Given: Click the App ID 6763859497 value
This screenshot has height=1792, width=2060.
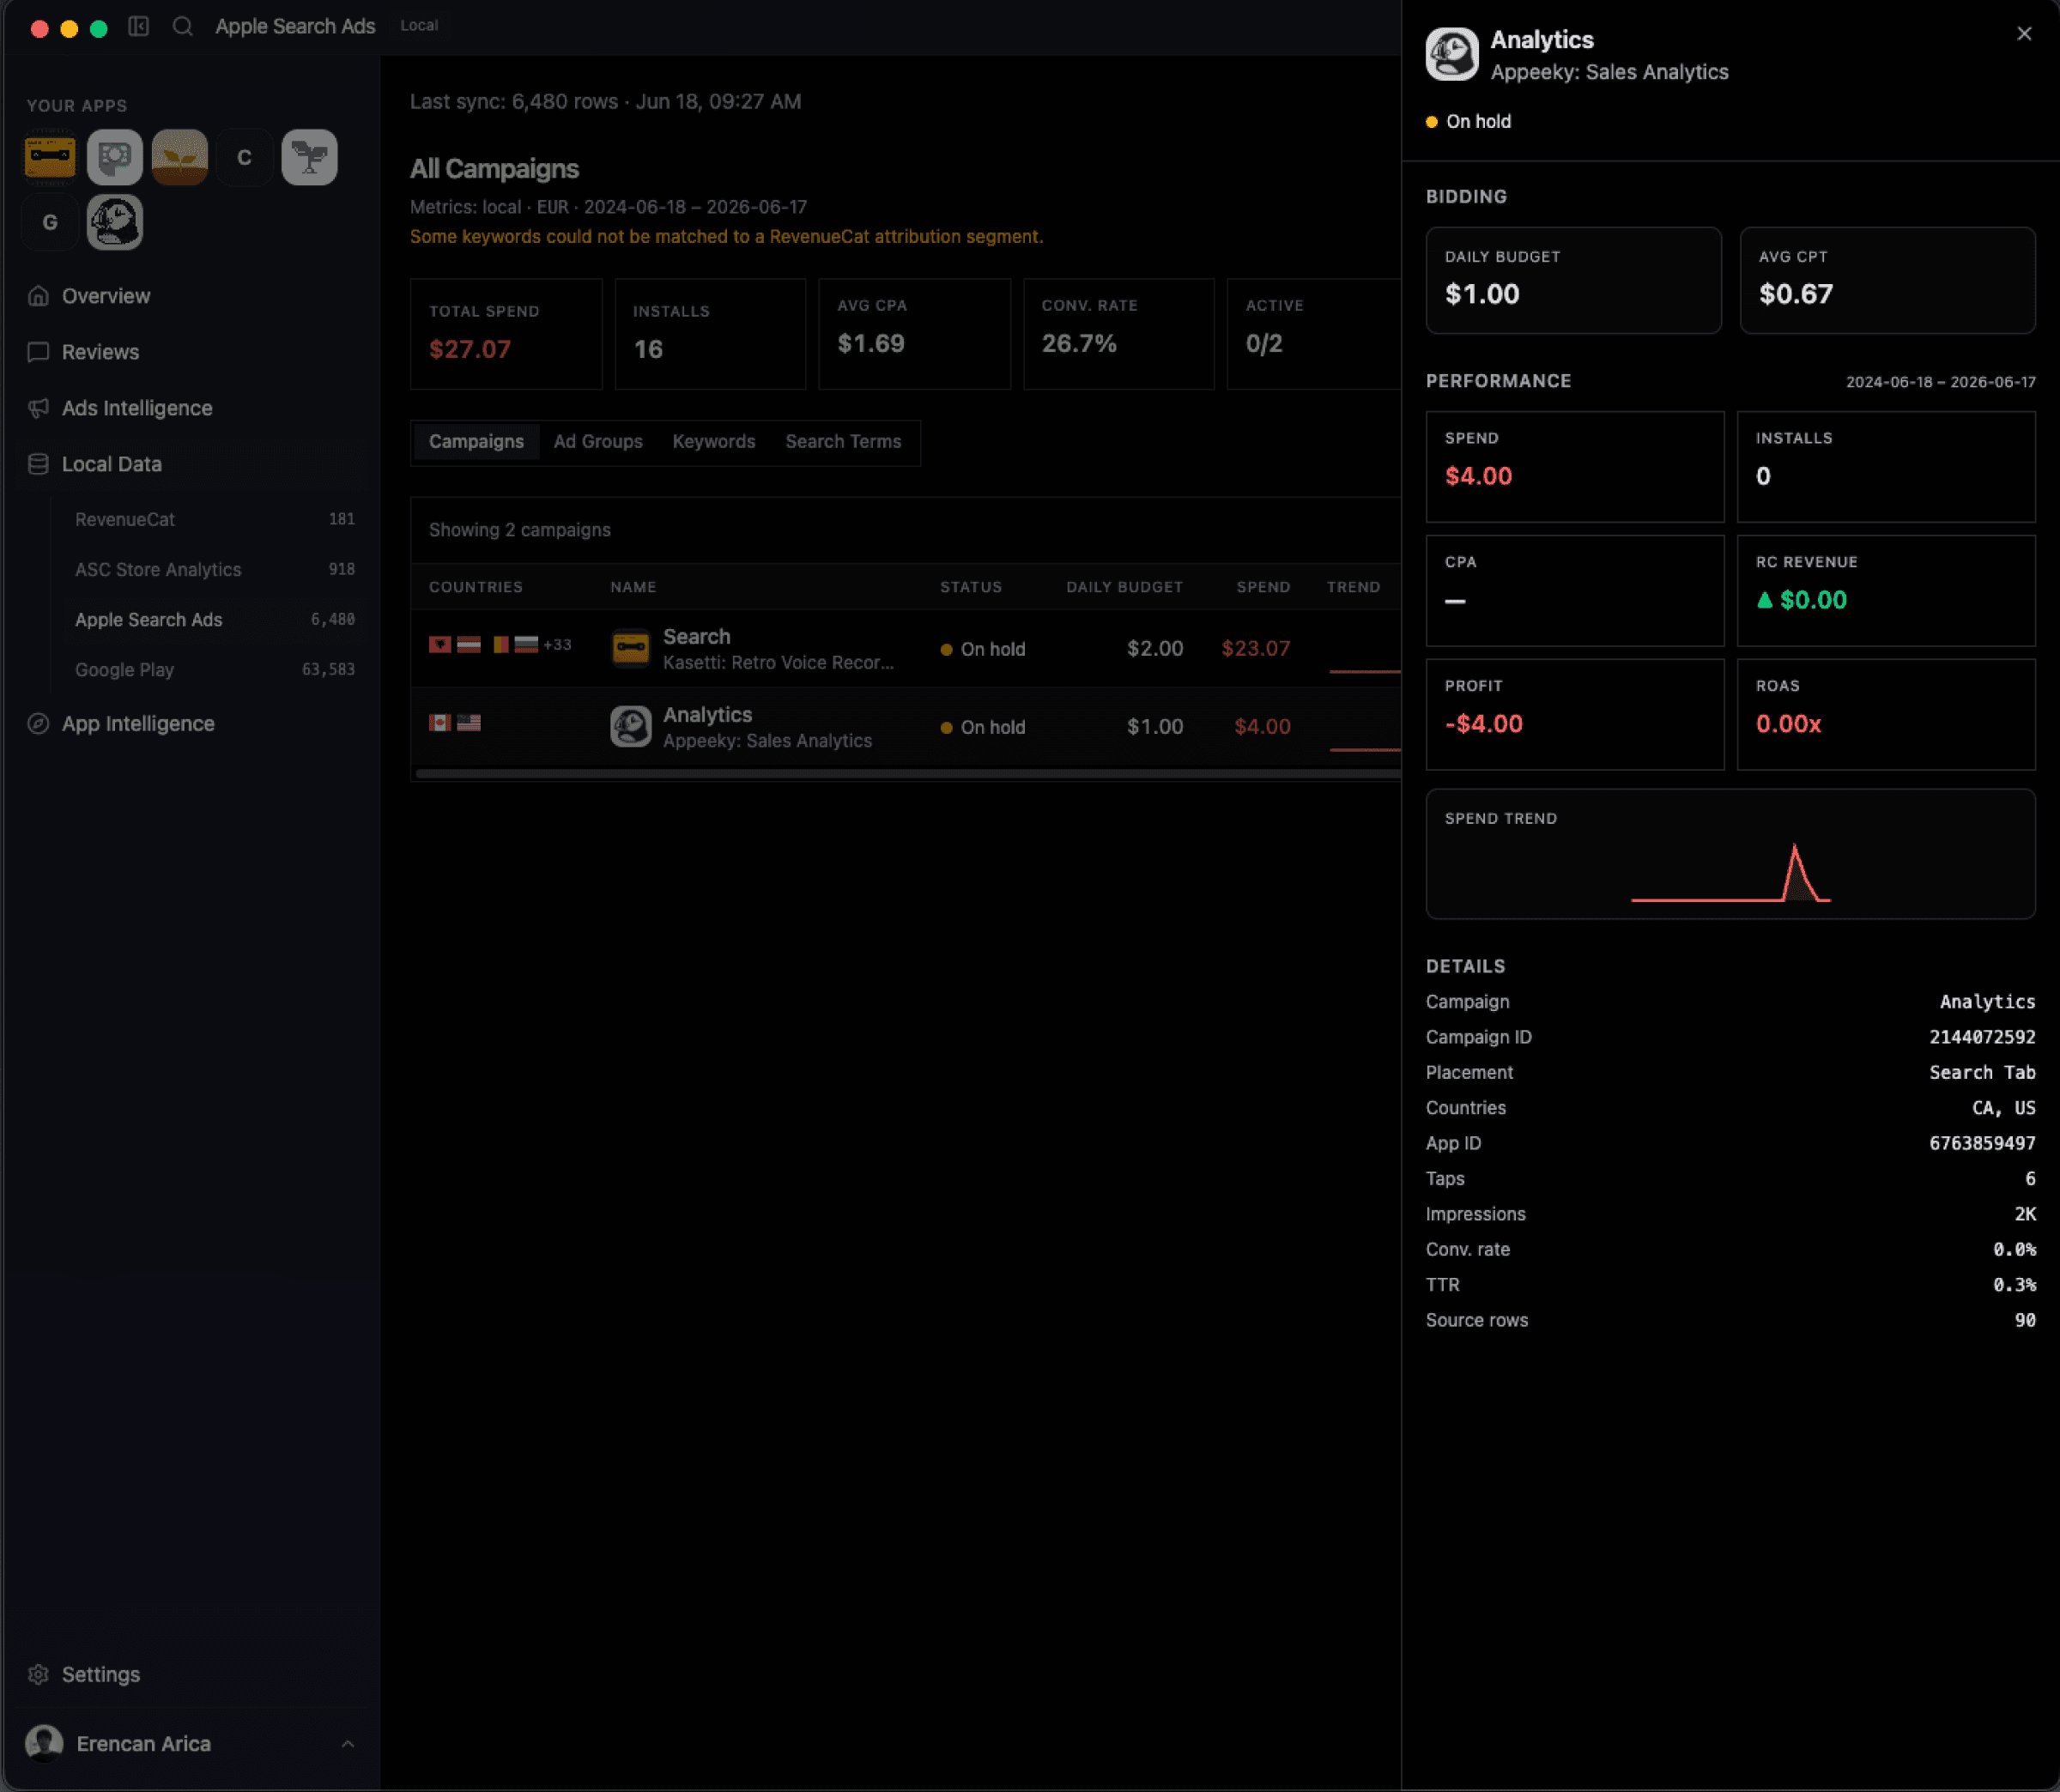Looking at the screenshot, I should click(1982, 1143).
